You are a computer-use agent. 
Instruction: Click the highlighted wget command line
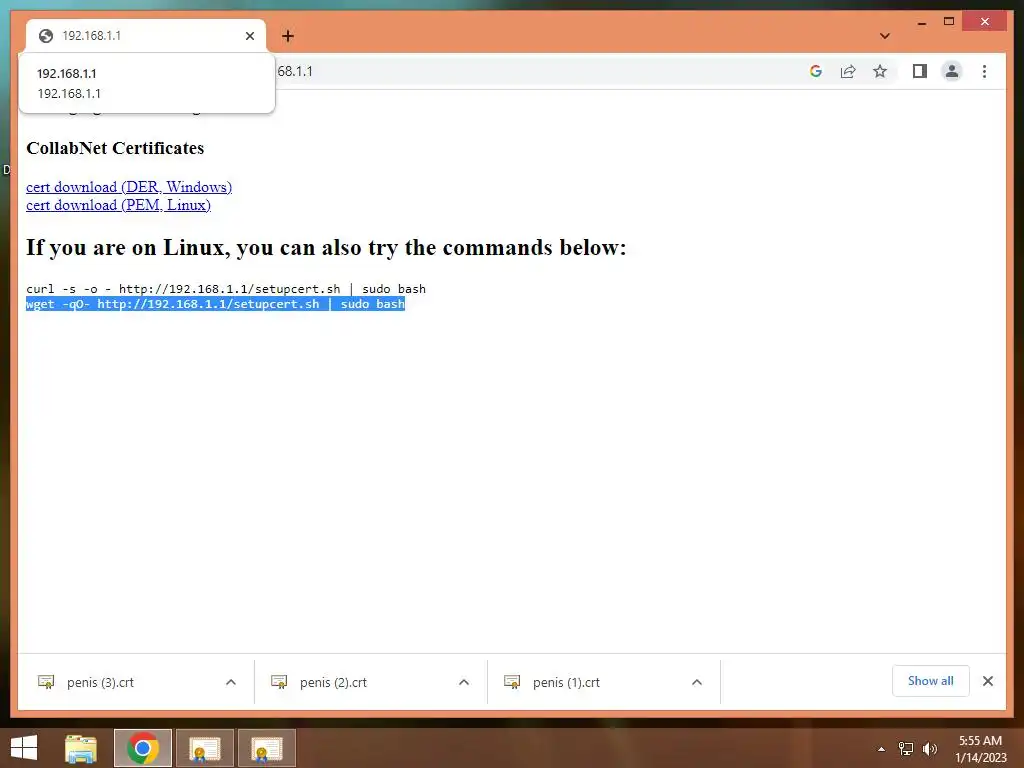click(x=216, y=304)
